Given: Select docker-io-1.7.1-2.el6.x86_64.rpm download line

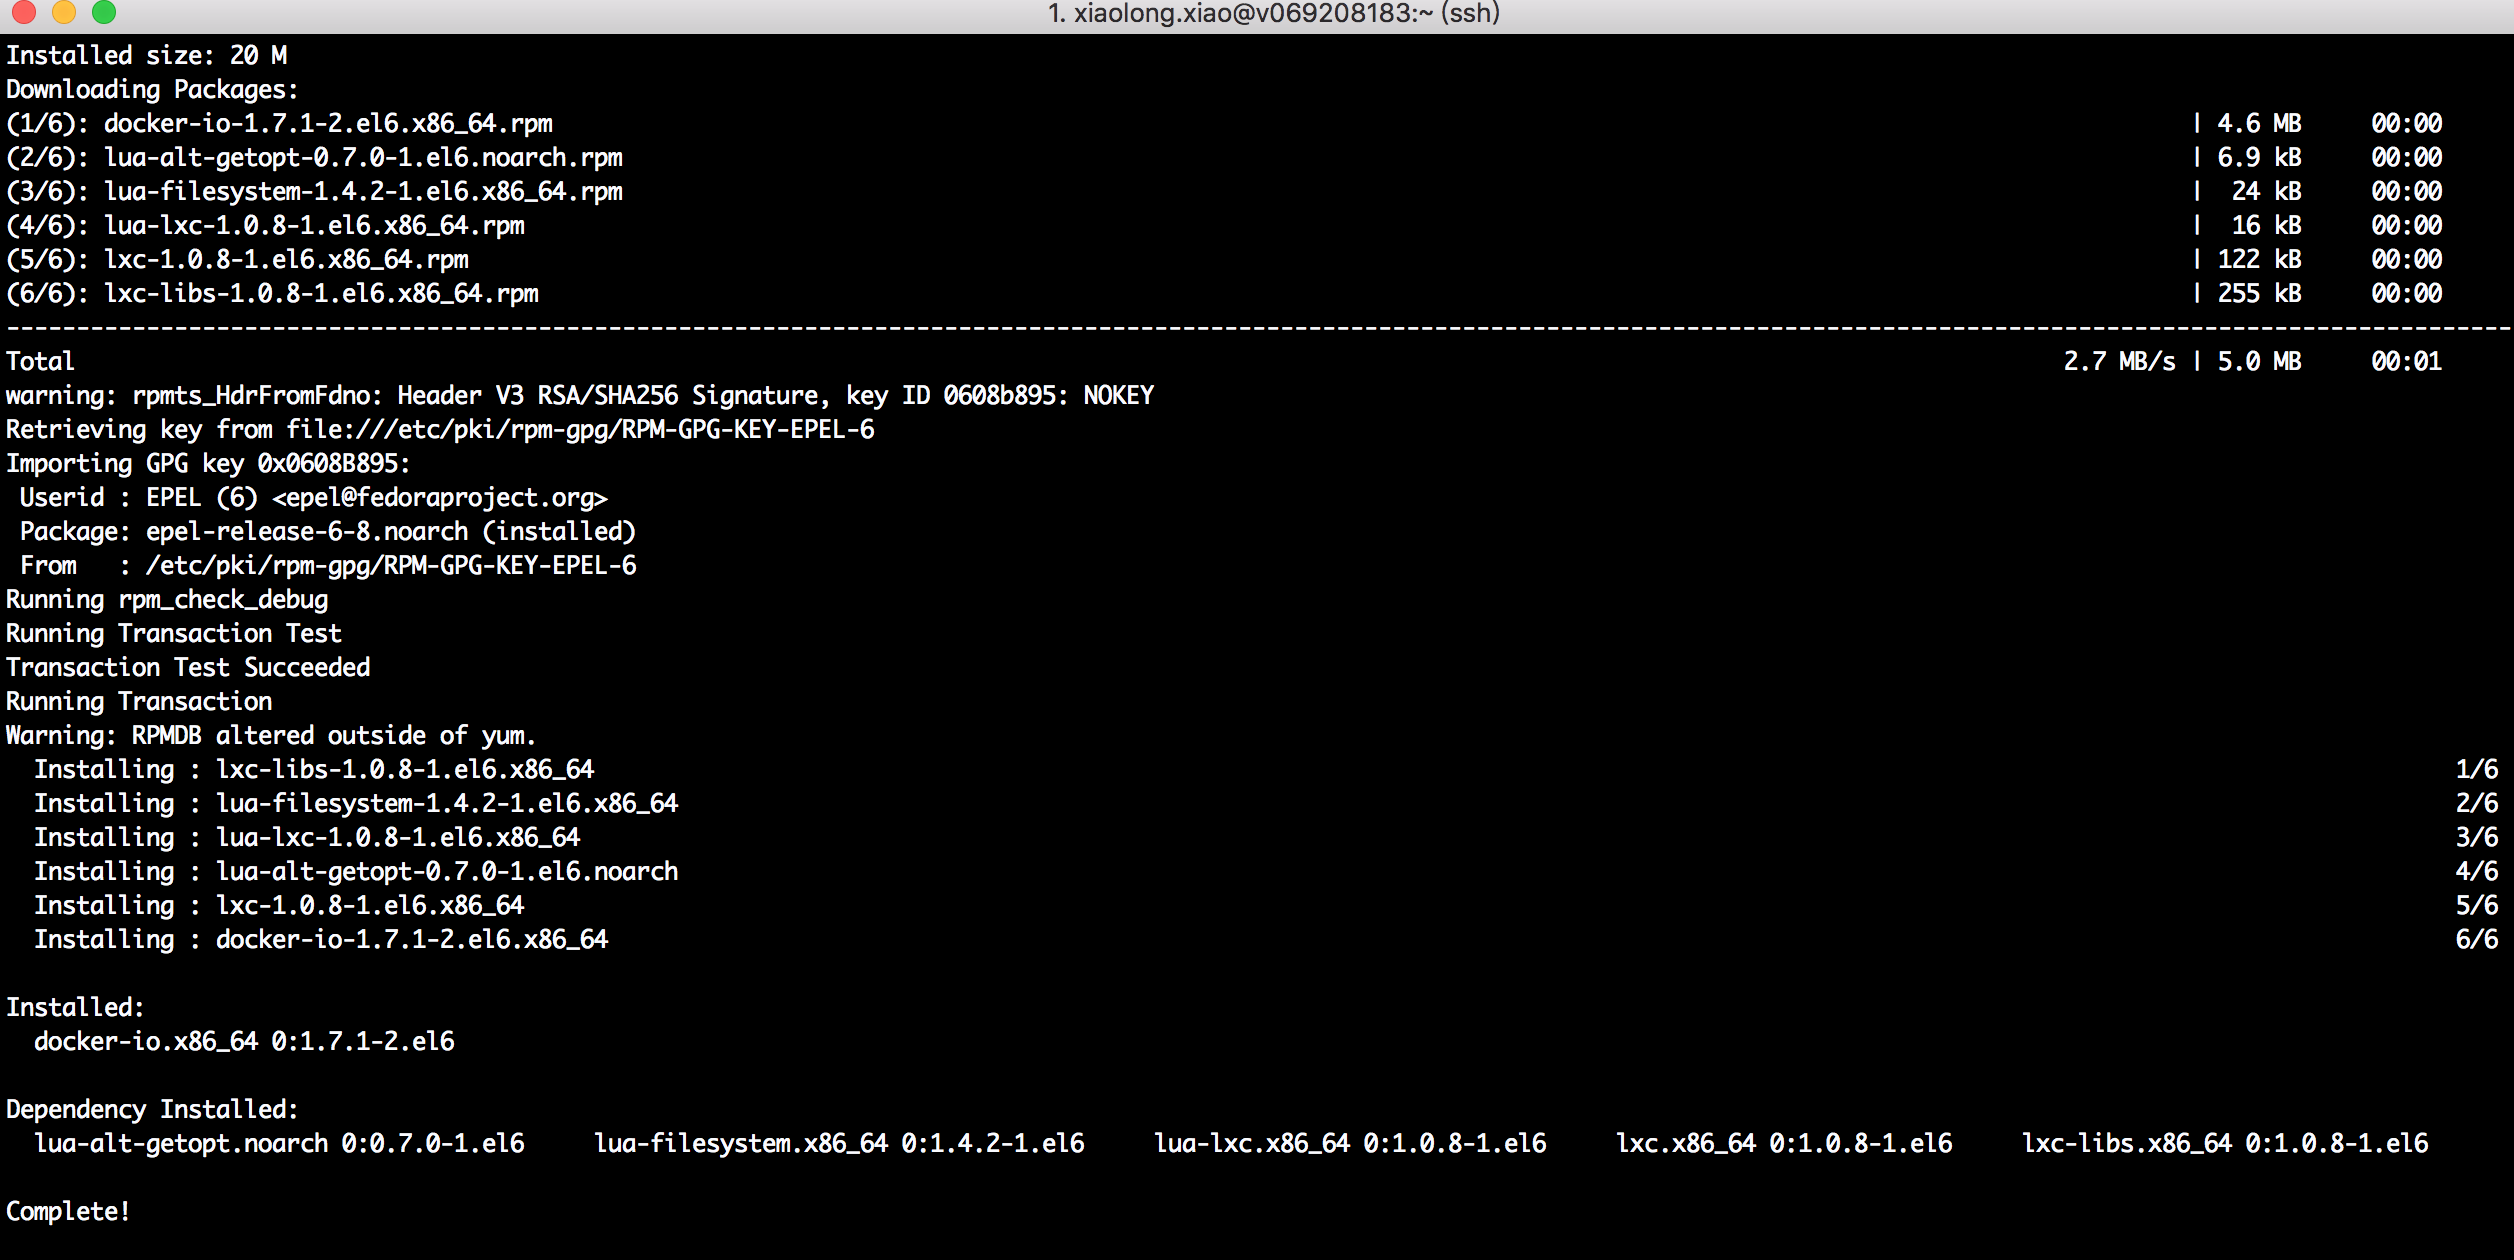Looking at the screenshot, I should [x=279, y=124].
